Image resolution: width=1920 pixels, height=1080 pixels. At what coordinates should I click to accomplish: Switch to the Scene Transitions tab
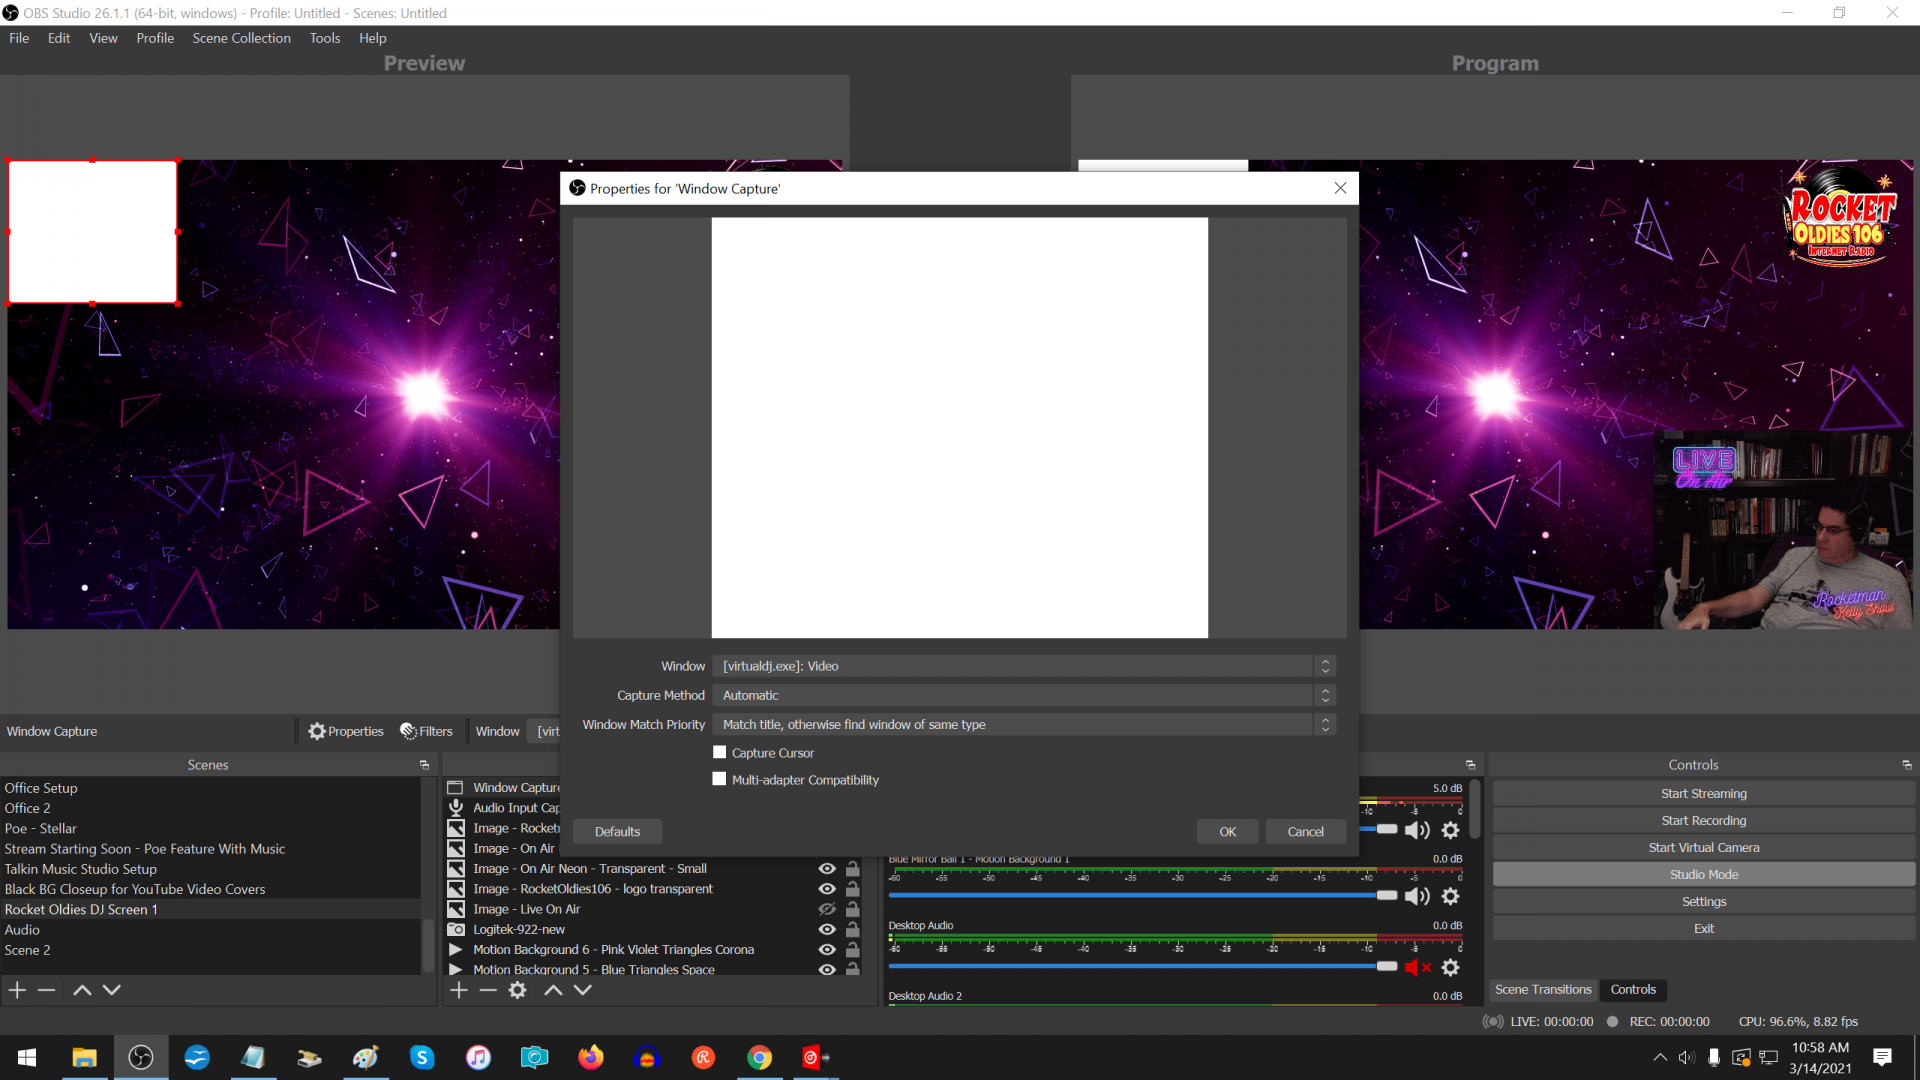point(1543,989)
